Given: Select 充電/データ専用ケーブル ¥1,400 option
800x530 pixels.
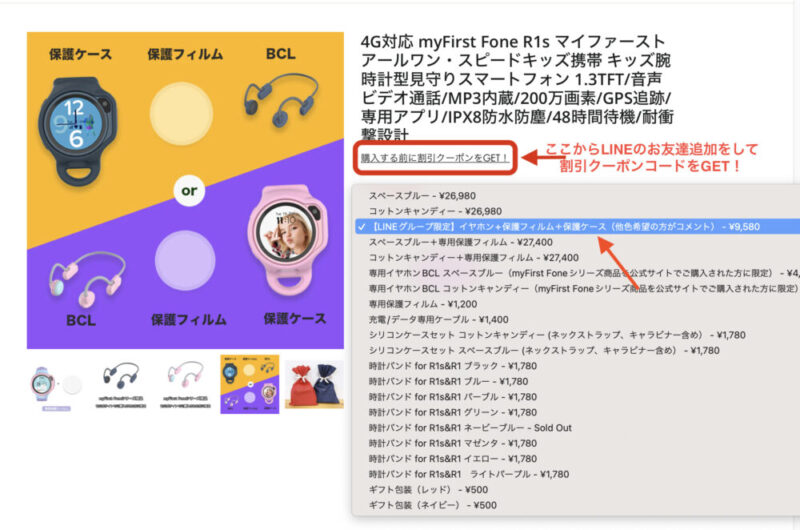Looking at the screenshot, I should (577, 320).
